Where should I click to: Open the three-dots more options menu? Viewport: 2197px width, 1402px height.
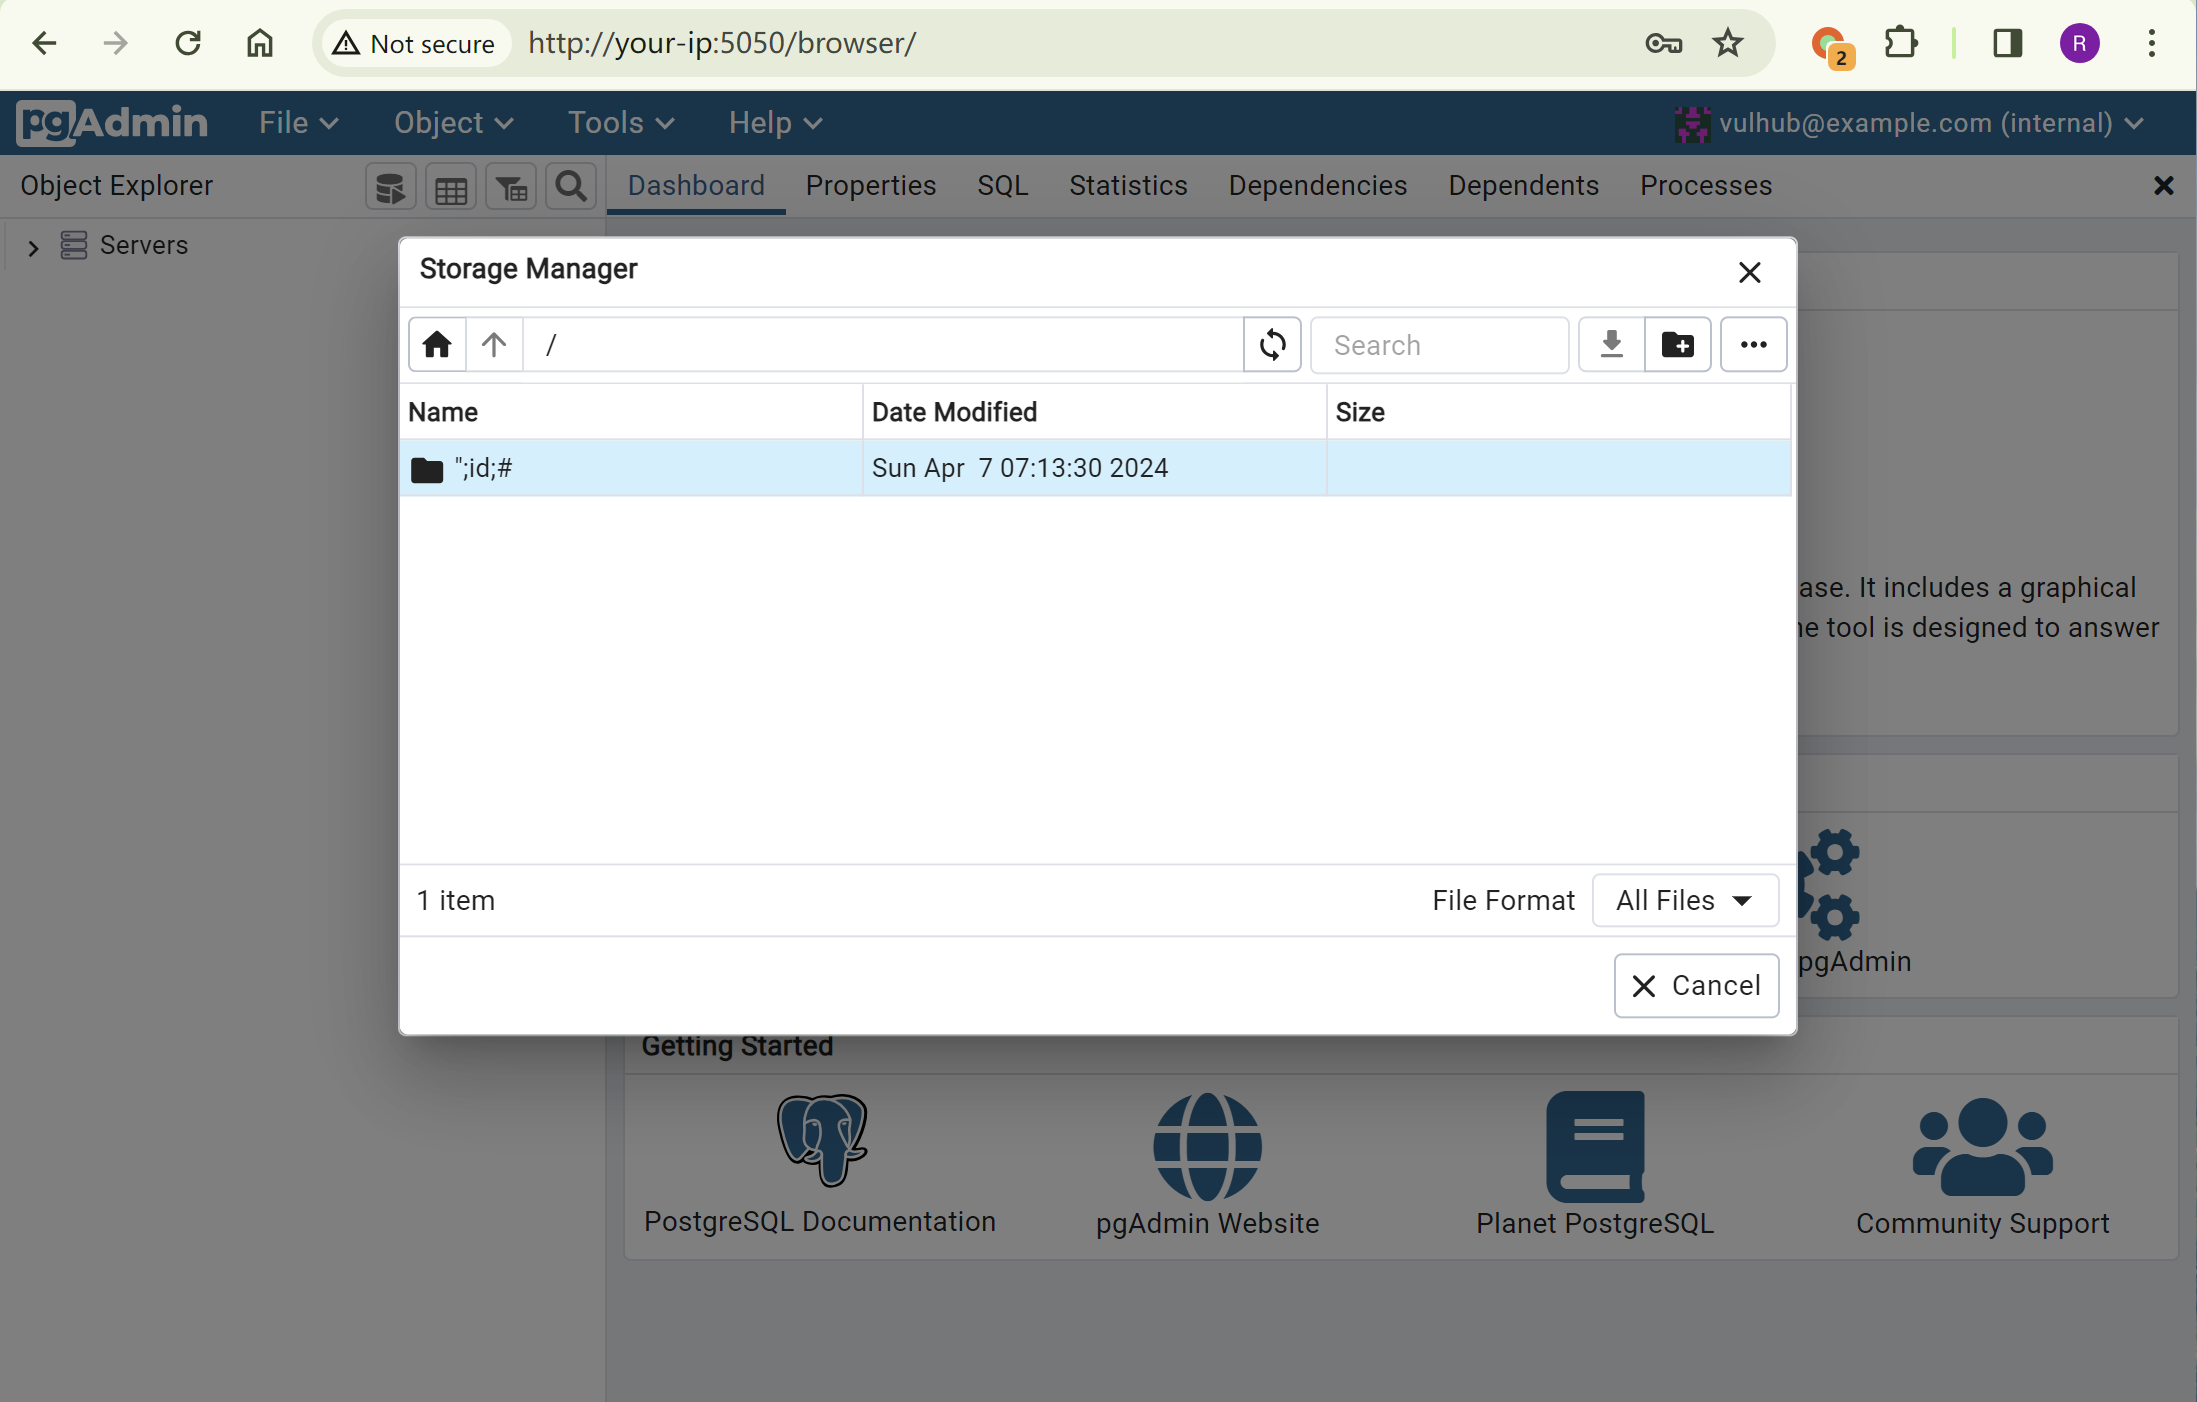(1753, 345)
